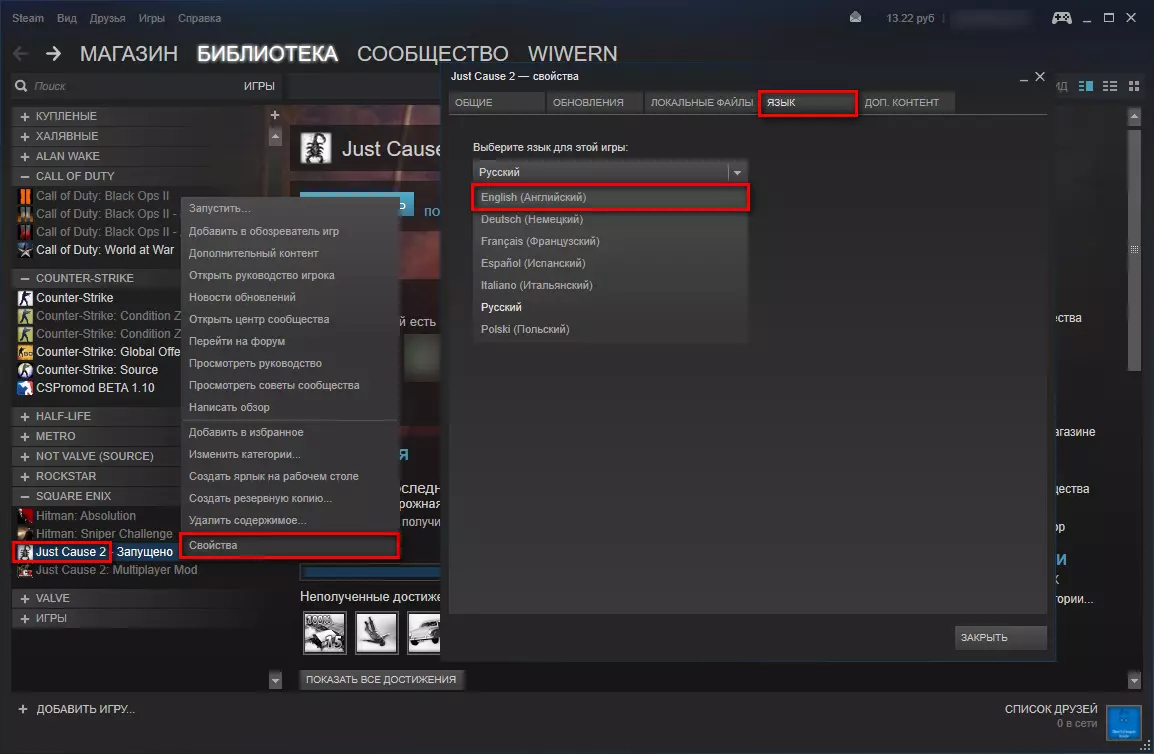Open third locked achievement car thumbnail
Image resolution: width=1154 pixels, height=754 pixels.
(424, 633)
